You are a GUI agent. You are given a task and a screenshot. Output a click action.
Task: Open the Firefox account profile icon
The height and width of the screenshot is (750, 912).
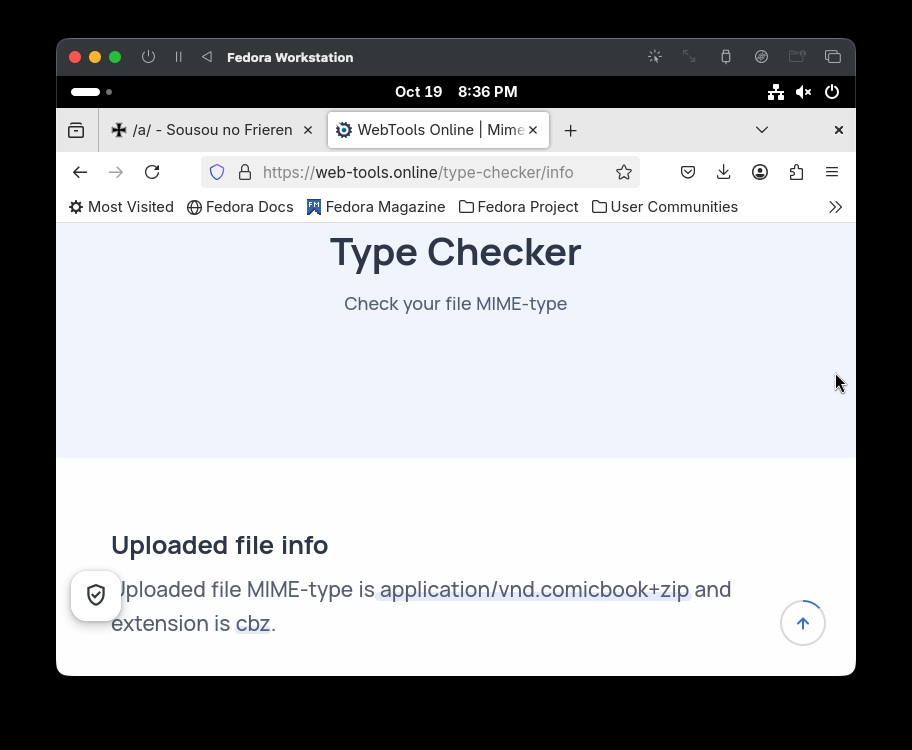click(760, 172)
